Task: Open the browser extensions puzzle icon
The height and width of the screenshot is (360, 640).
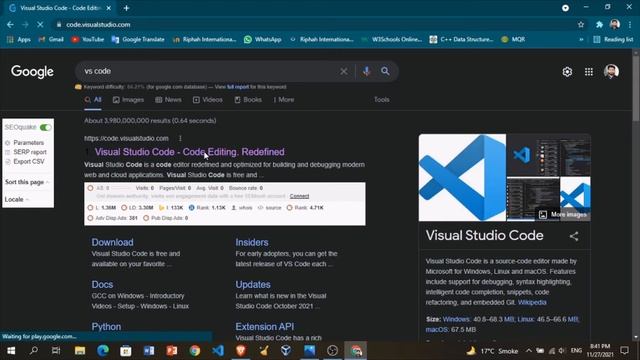Action: point(599,24)
